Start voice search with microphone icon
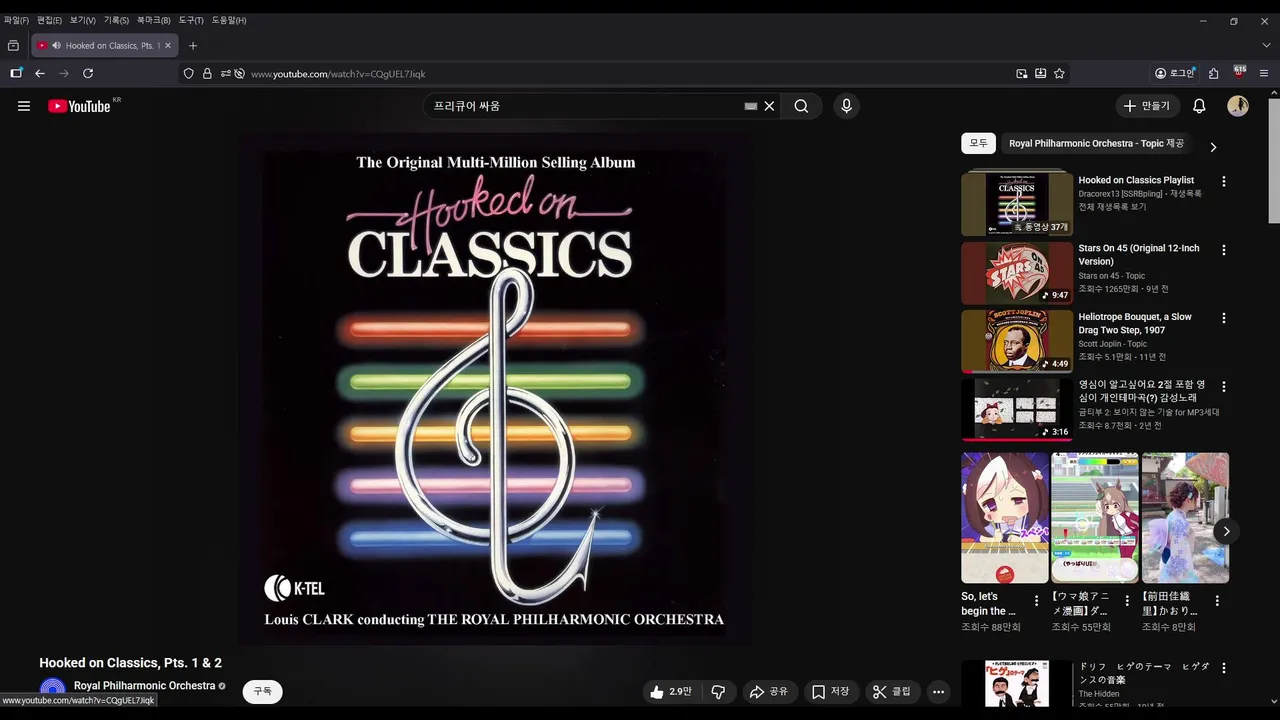The width and height of the screenshot is (1280, 720). [x=846, y=106]
